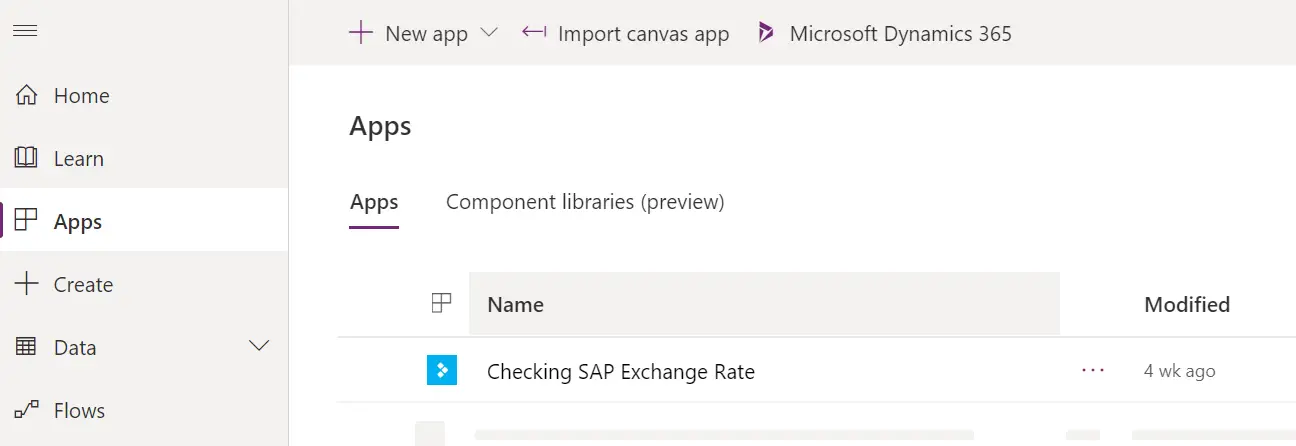
Task: Click Import canvas app button
Action: tap(626, 33)
